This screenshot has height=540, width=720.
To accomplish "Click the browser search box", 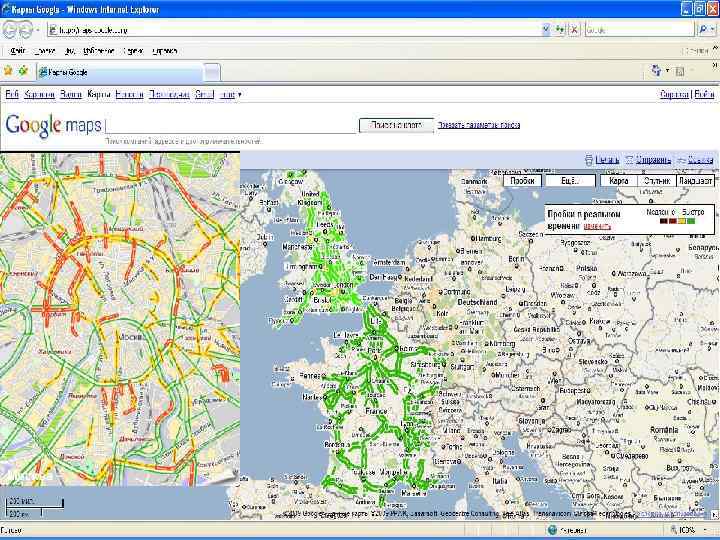I will click(x=639, y=30).
